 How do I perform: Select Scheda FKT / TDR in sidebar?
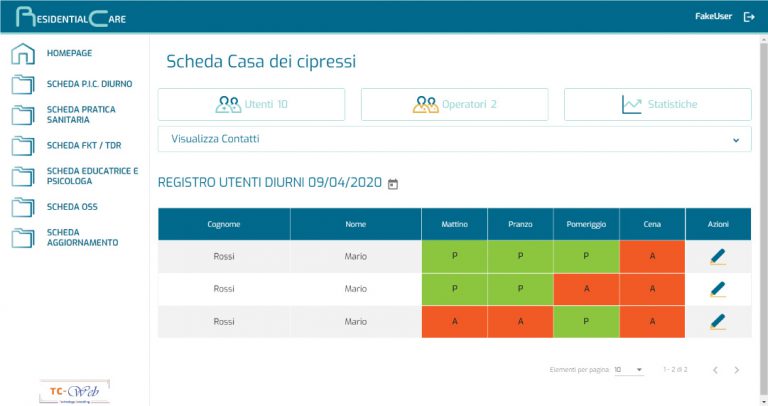82,145
